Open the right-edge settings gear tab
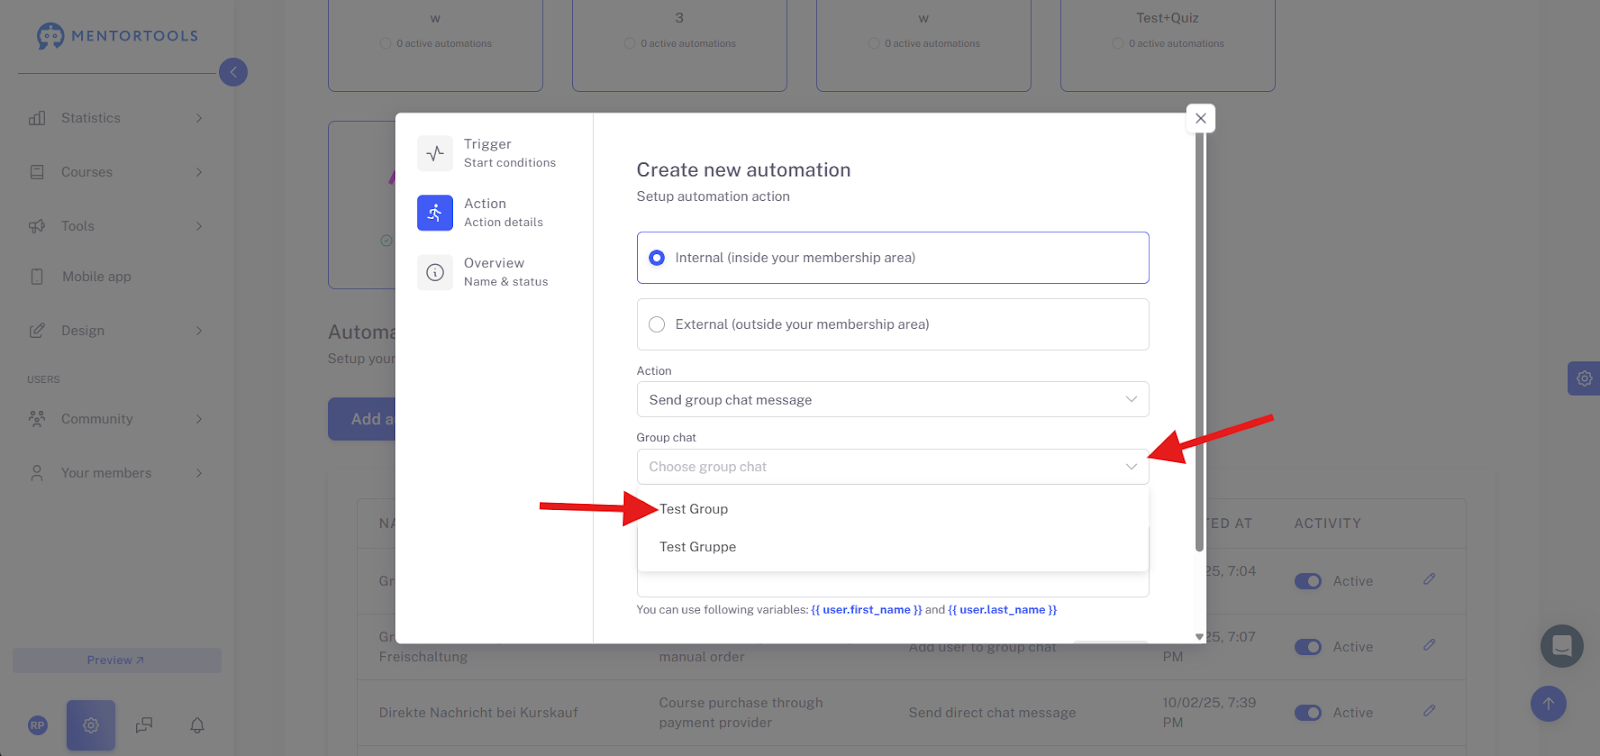The image size is (1600, 756). click(1584, 378)
